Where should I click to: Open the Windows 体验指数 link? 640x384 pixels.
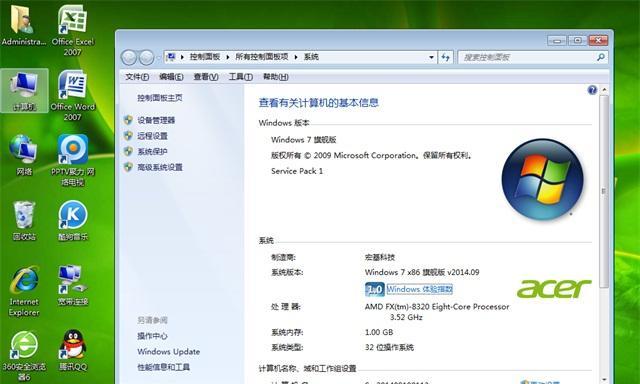click(420, 289)
